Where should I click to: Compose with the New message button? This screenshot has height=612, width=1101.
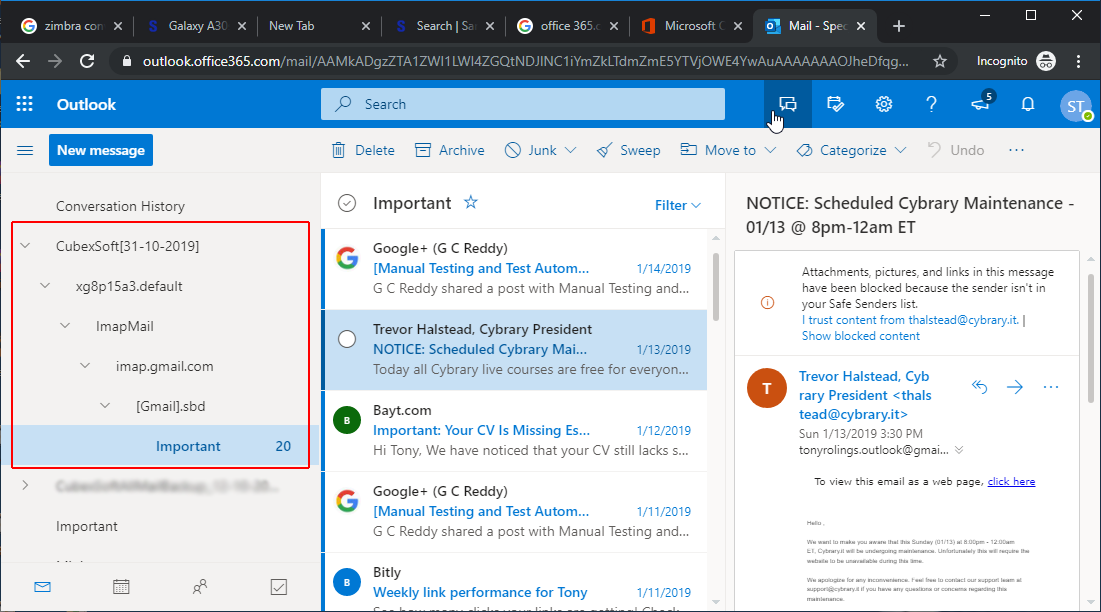point(101,150)
